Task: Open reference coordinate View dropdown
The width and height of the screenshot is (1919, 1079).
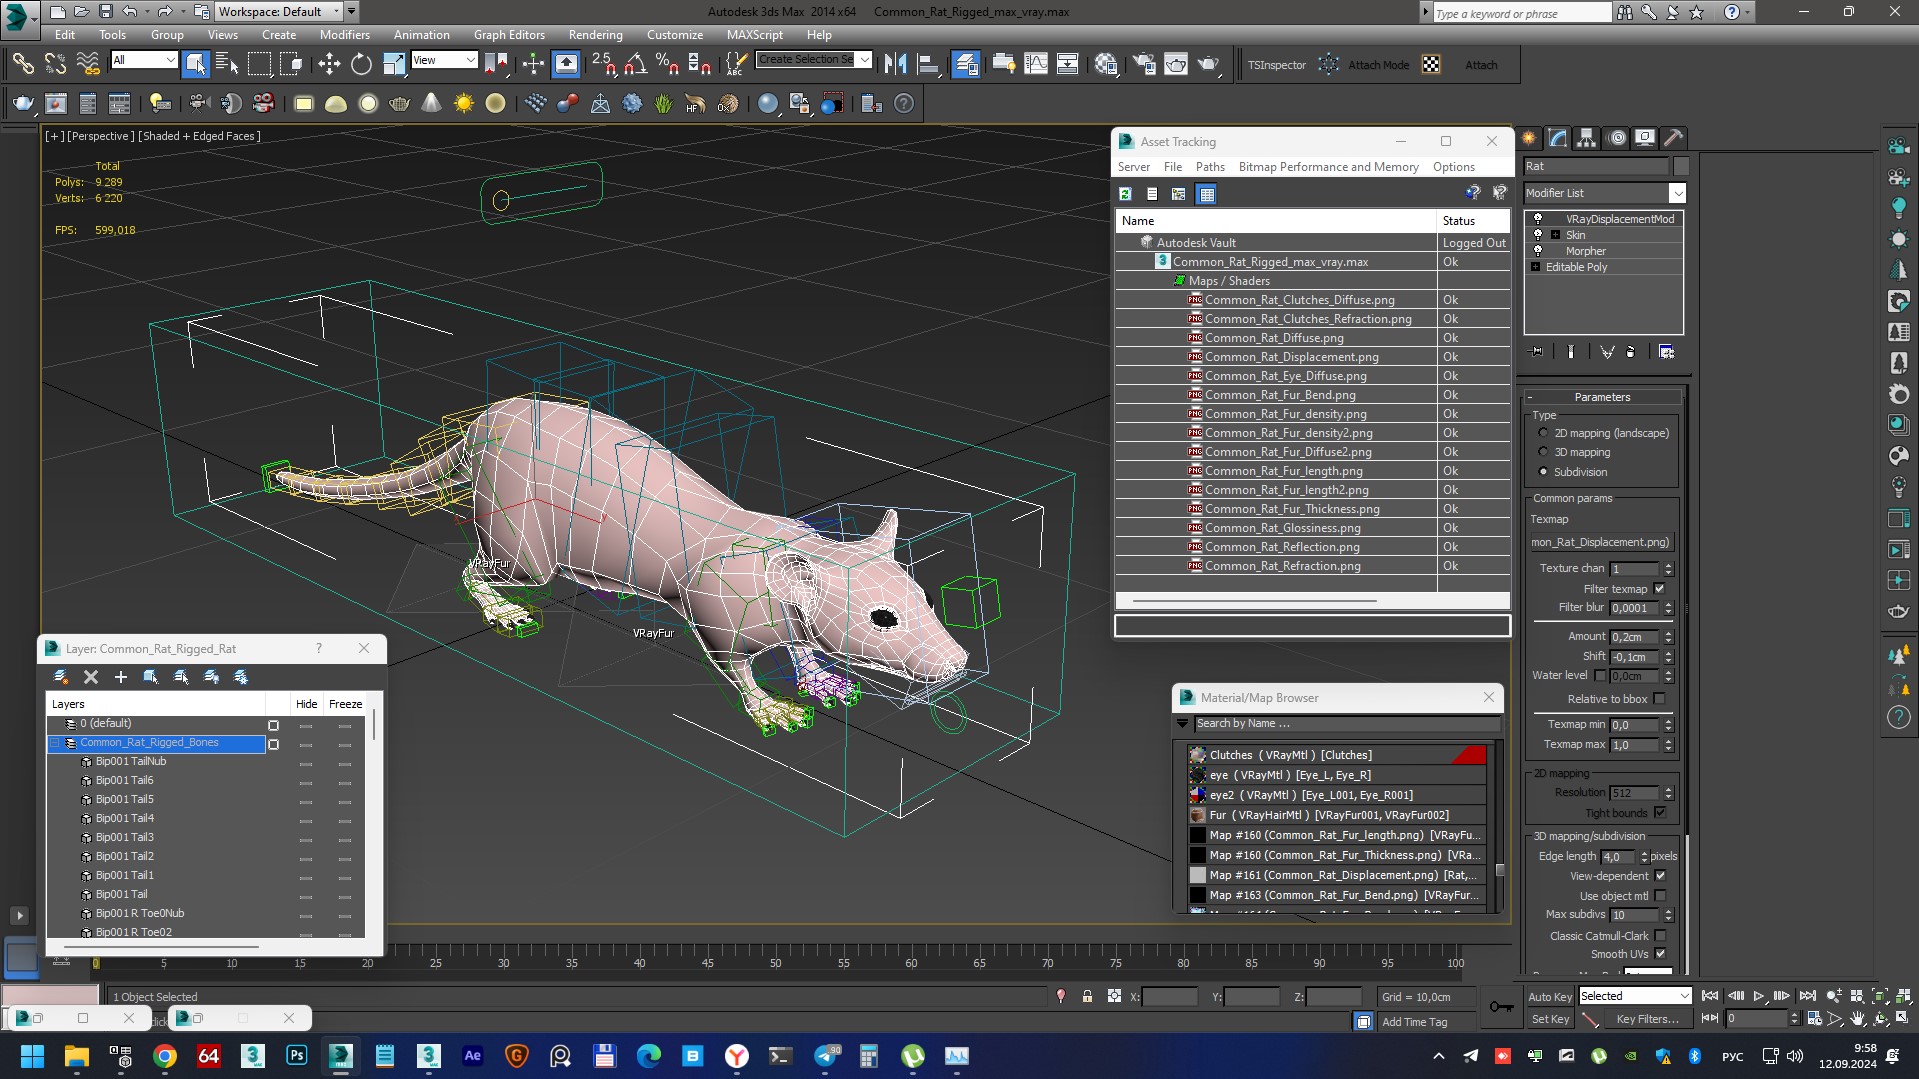Action: (444, 60)
